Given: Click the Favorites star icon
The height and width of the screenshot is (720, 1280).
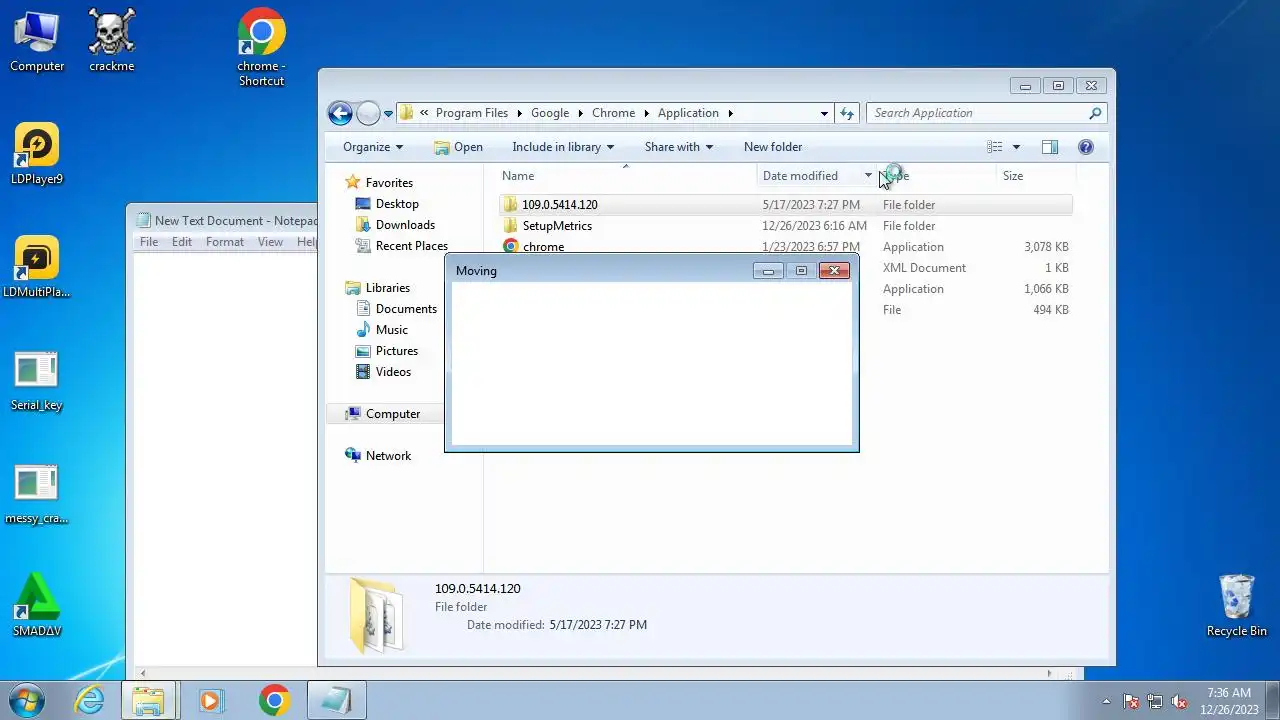Looking at the screenshot, I should 352,183.
